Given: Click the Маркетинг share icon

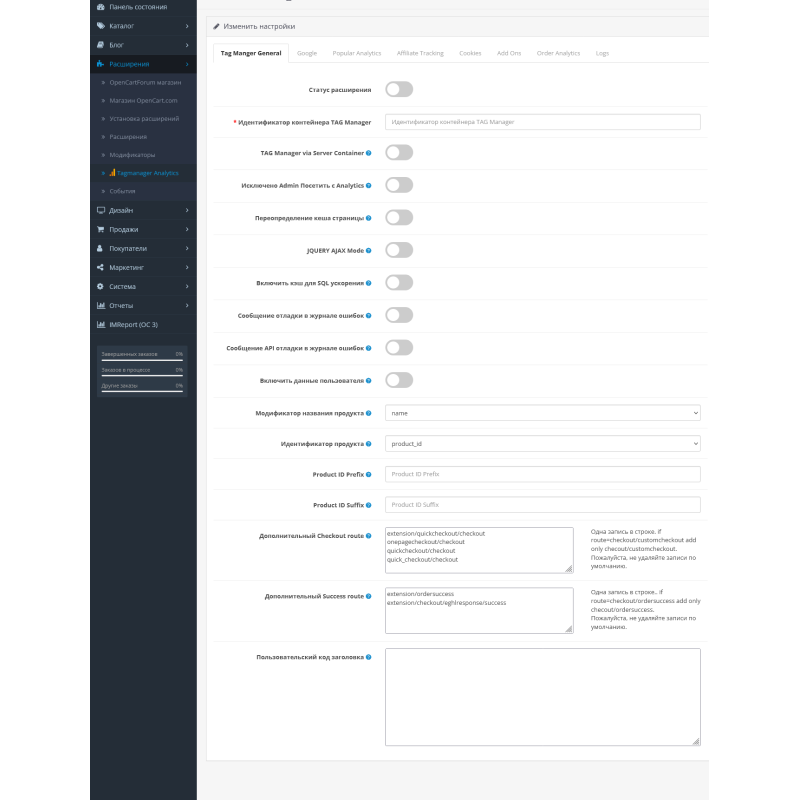Looking at the screenshot, I should pyautogui.click(x=101, y=267).
